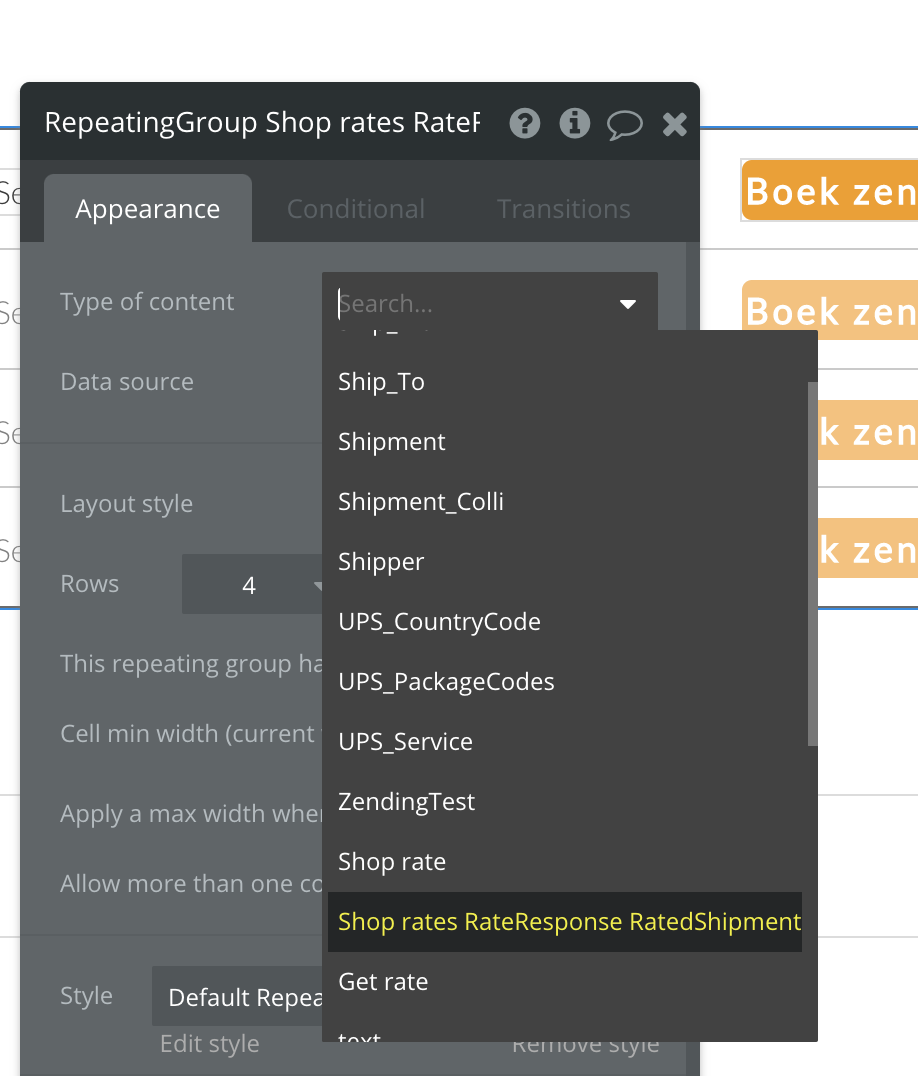The width and height of the screenshot is (918, 1076).
Task: Pick UPS_CountryCode from dropdown list
Action: click(x=440, y=622)
